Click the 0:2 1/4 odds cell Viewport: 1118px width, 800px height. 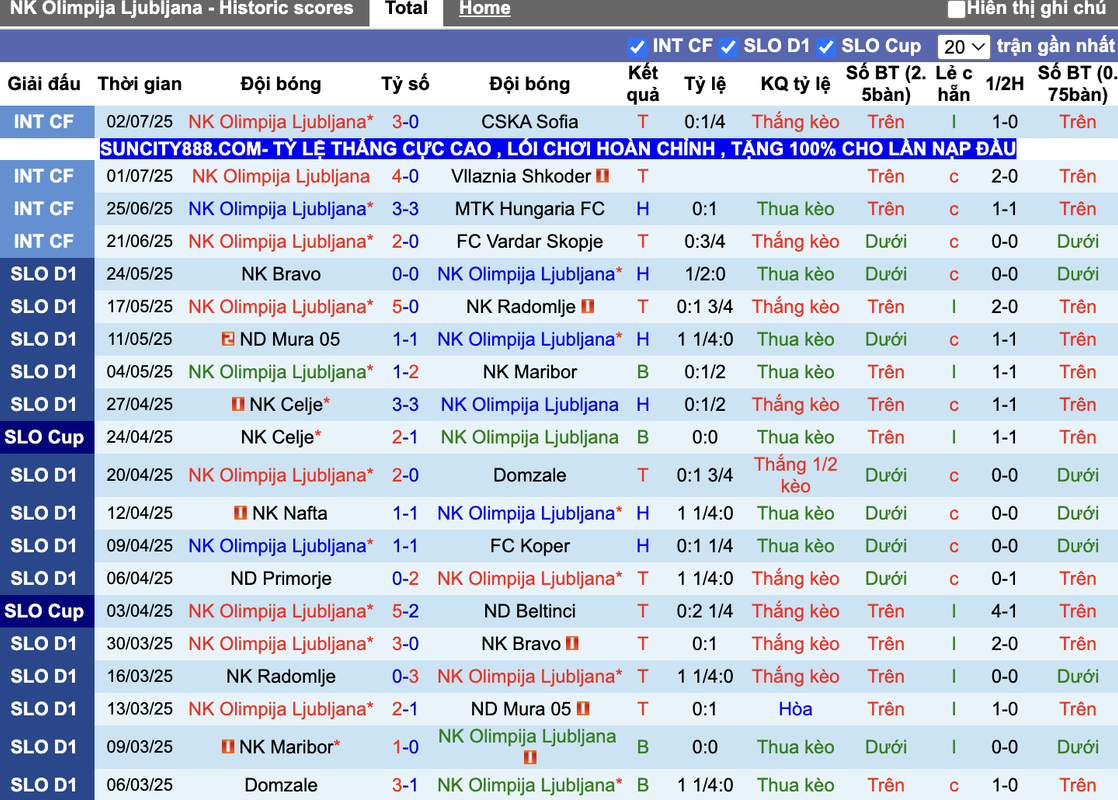click(704, 611)
